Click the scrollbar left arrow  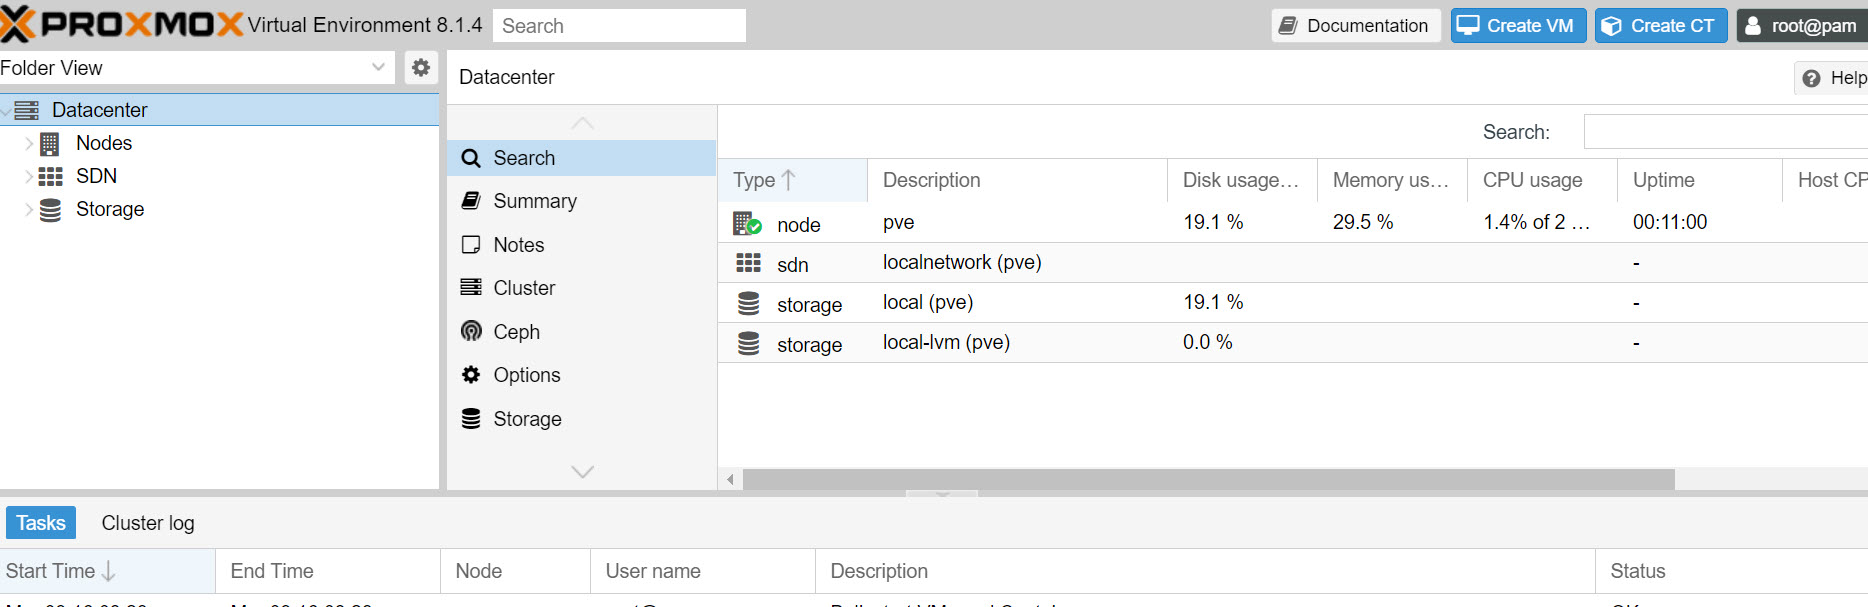(730, 480)
